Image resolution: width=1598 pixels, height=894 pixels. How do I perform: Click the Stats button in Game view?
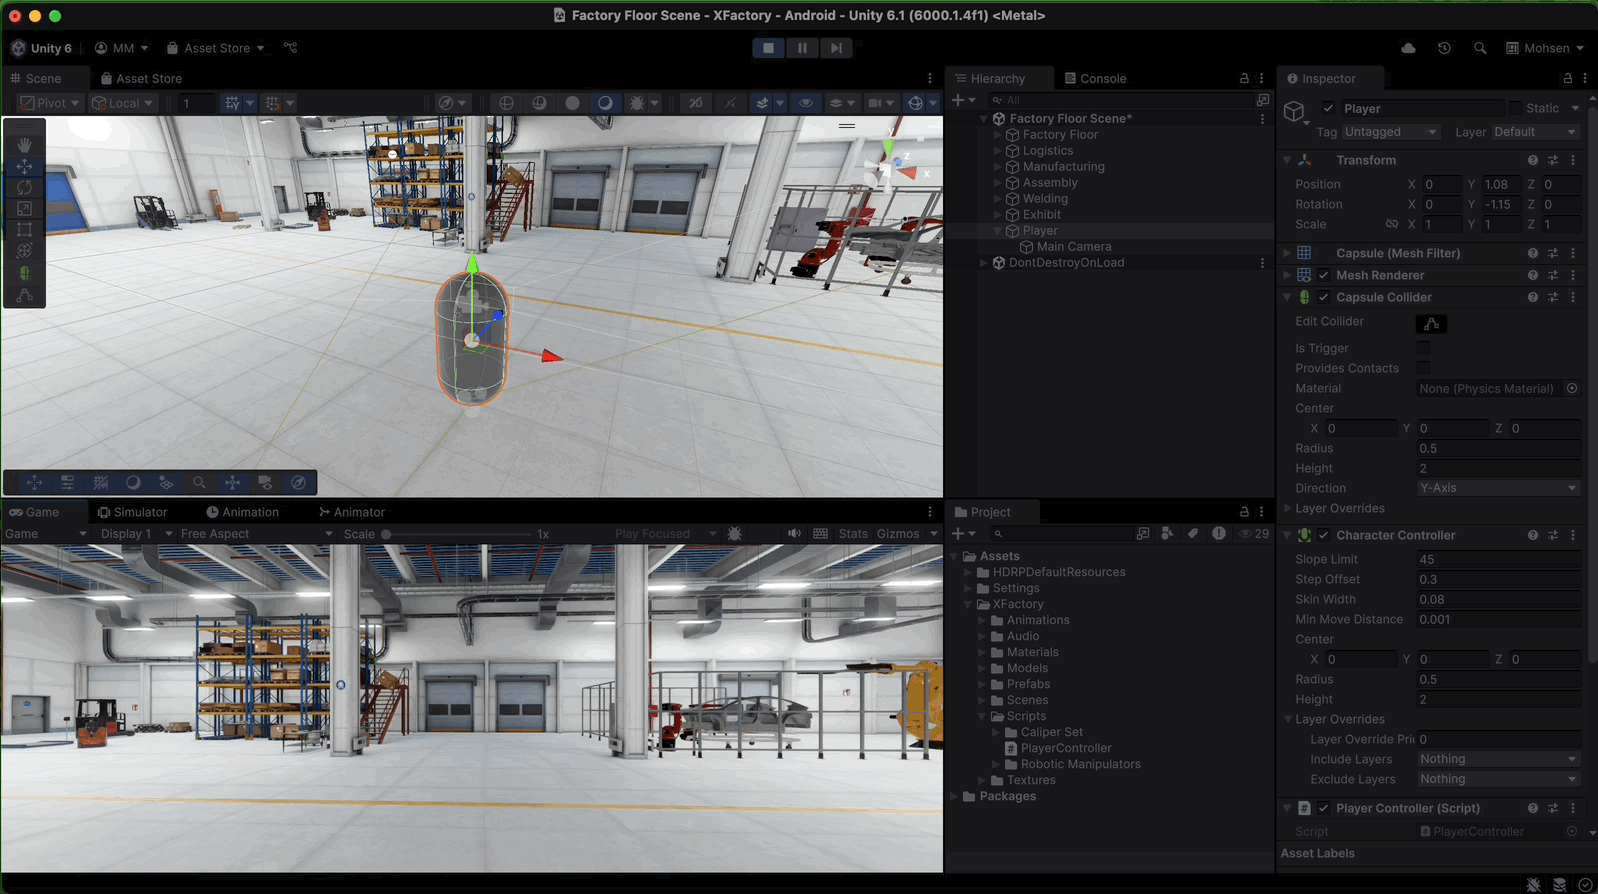pyautogui.click(x=853, y=534)
